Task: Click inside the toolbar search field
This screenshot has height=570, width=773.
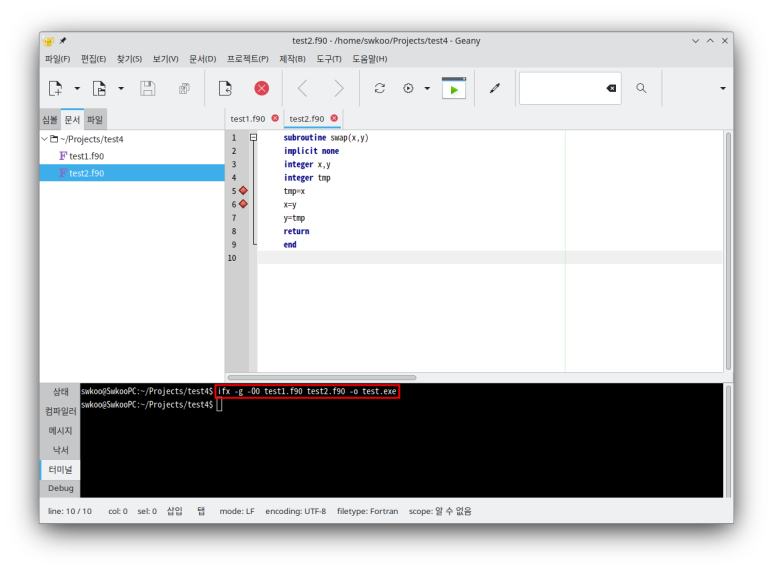Action: pyautogui.click(x=562, y=88)
